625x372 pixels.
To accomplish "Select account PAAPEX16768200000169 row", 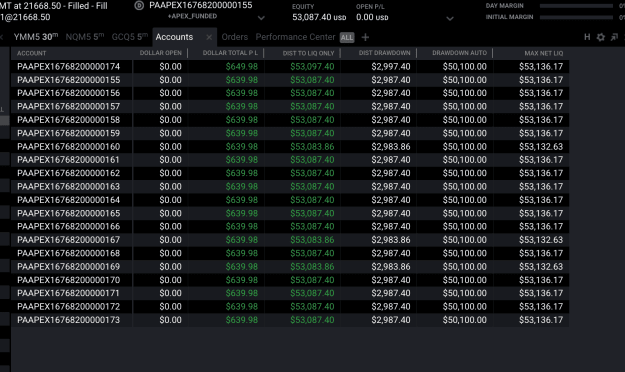I will [x=290, y=267].
